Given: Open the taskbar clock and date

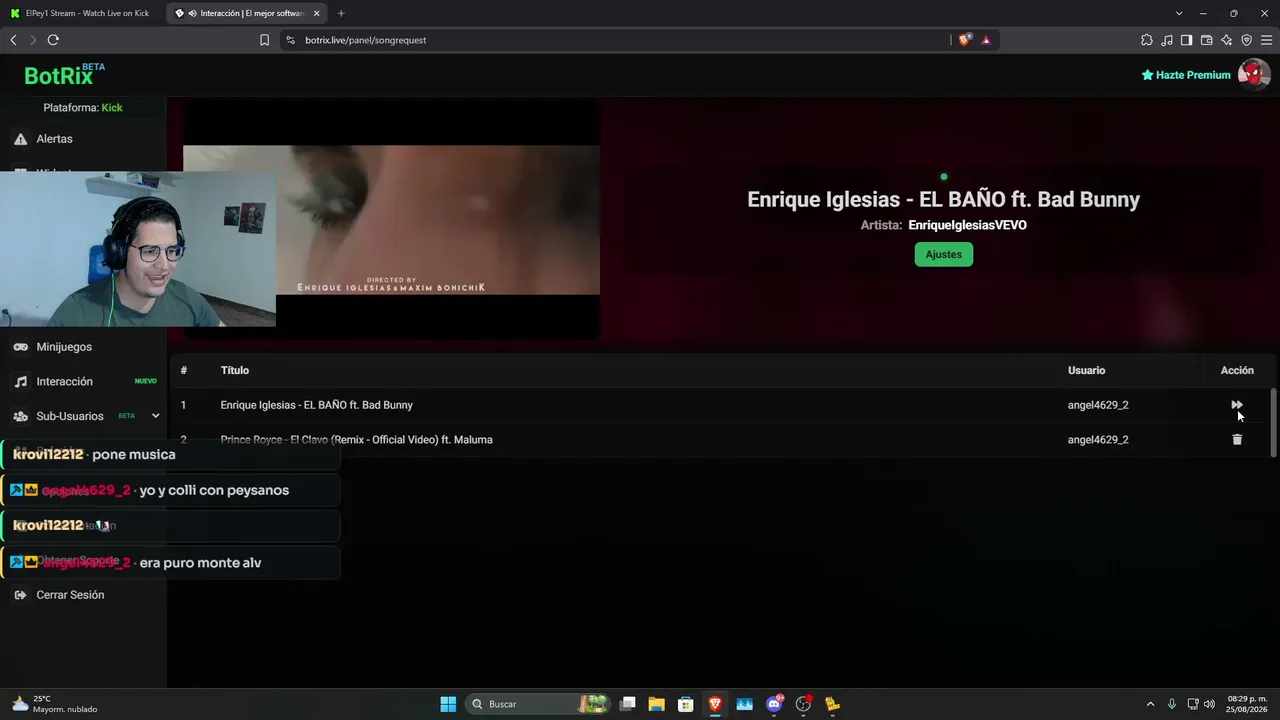Looking at the screenshot, I should 1247,704.
